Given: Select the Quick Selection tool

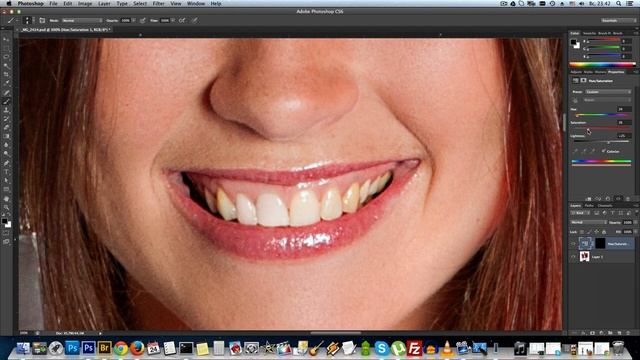Looking at the screenshot, I should tap(6, 65).
